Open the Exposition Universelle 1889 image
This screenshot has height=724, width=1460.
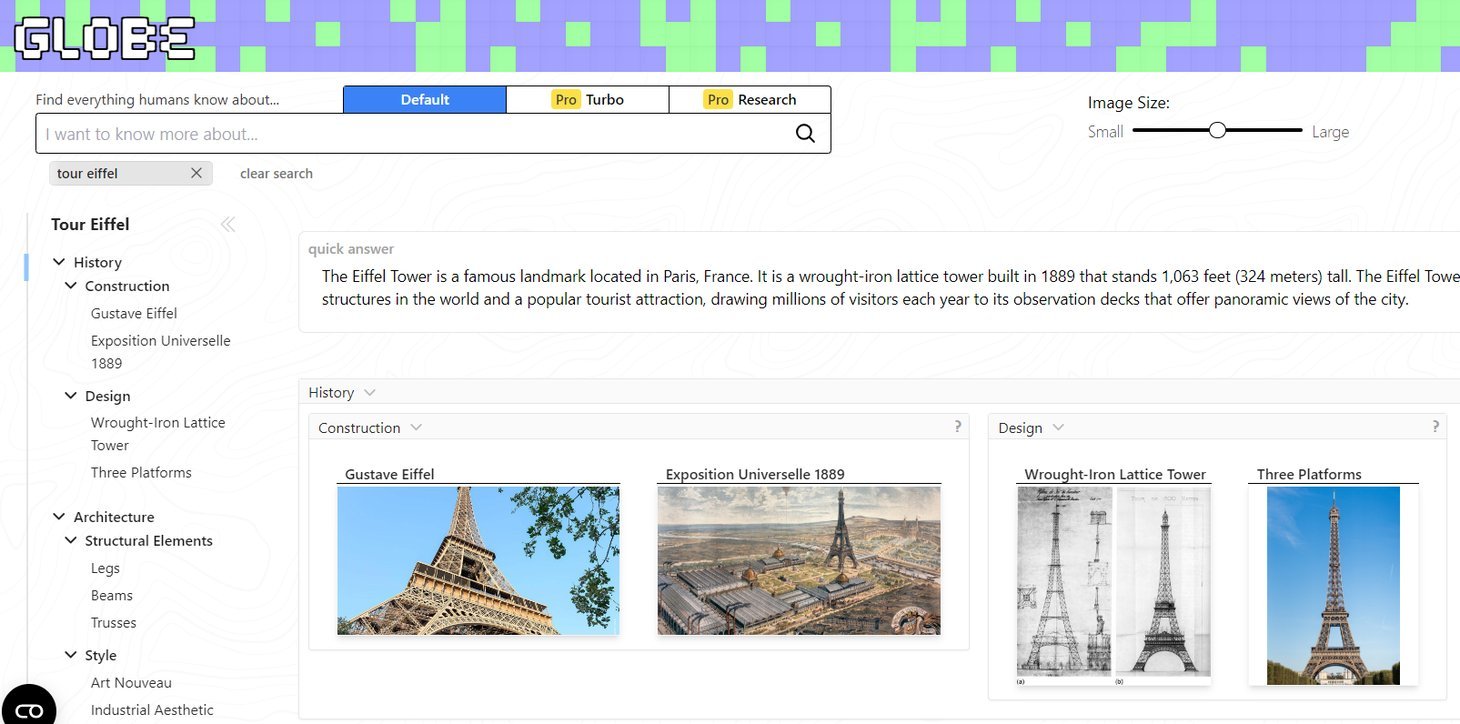coord(798,560)
